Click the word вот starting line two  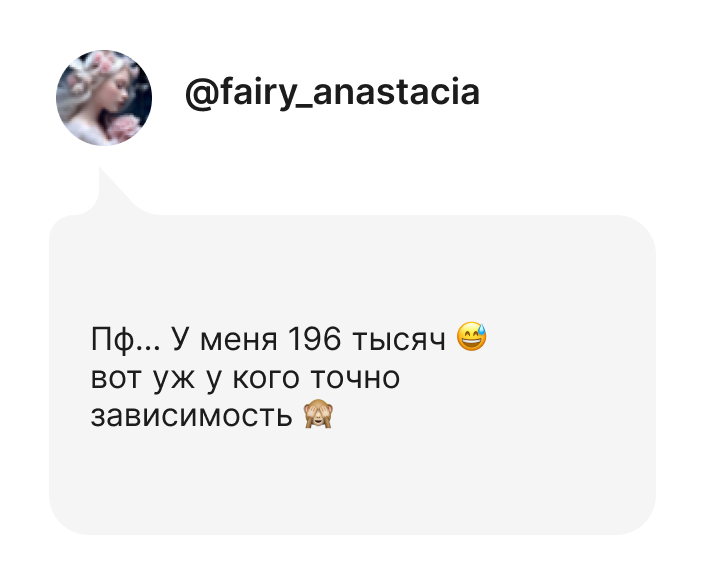(115, 378)
